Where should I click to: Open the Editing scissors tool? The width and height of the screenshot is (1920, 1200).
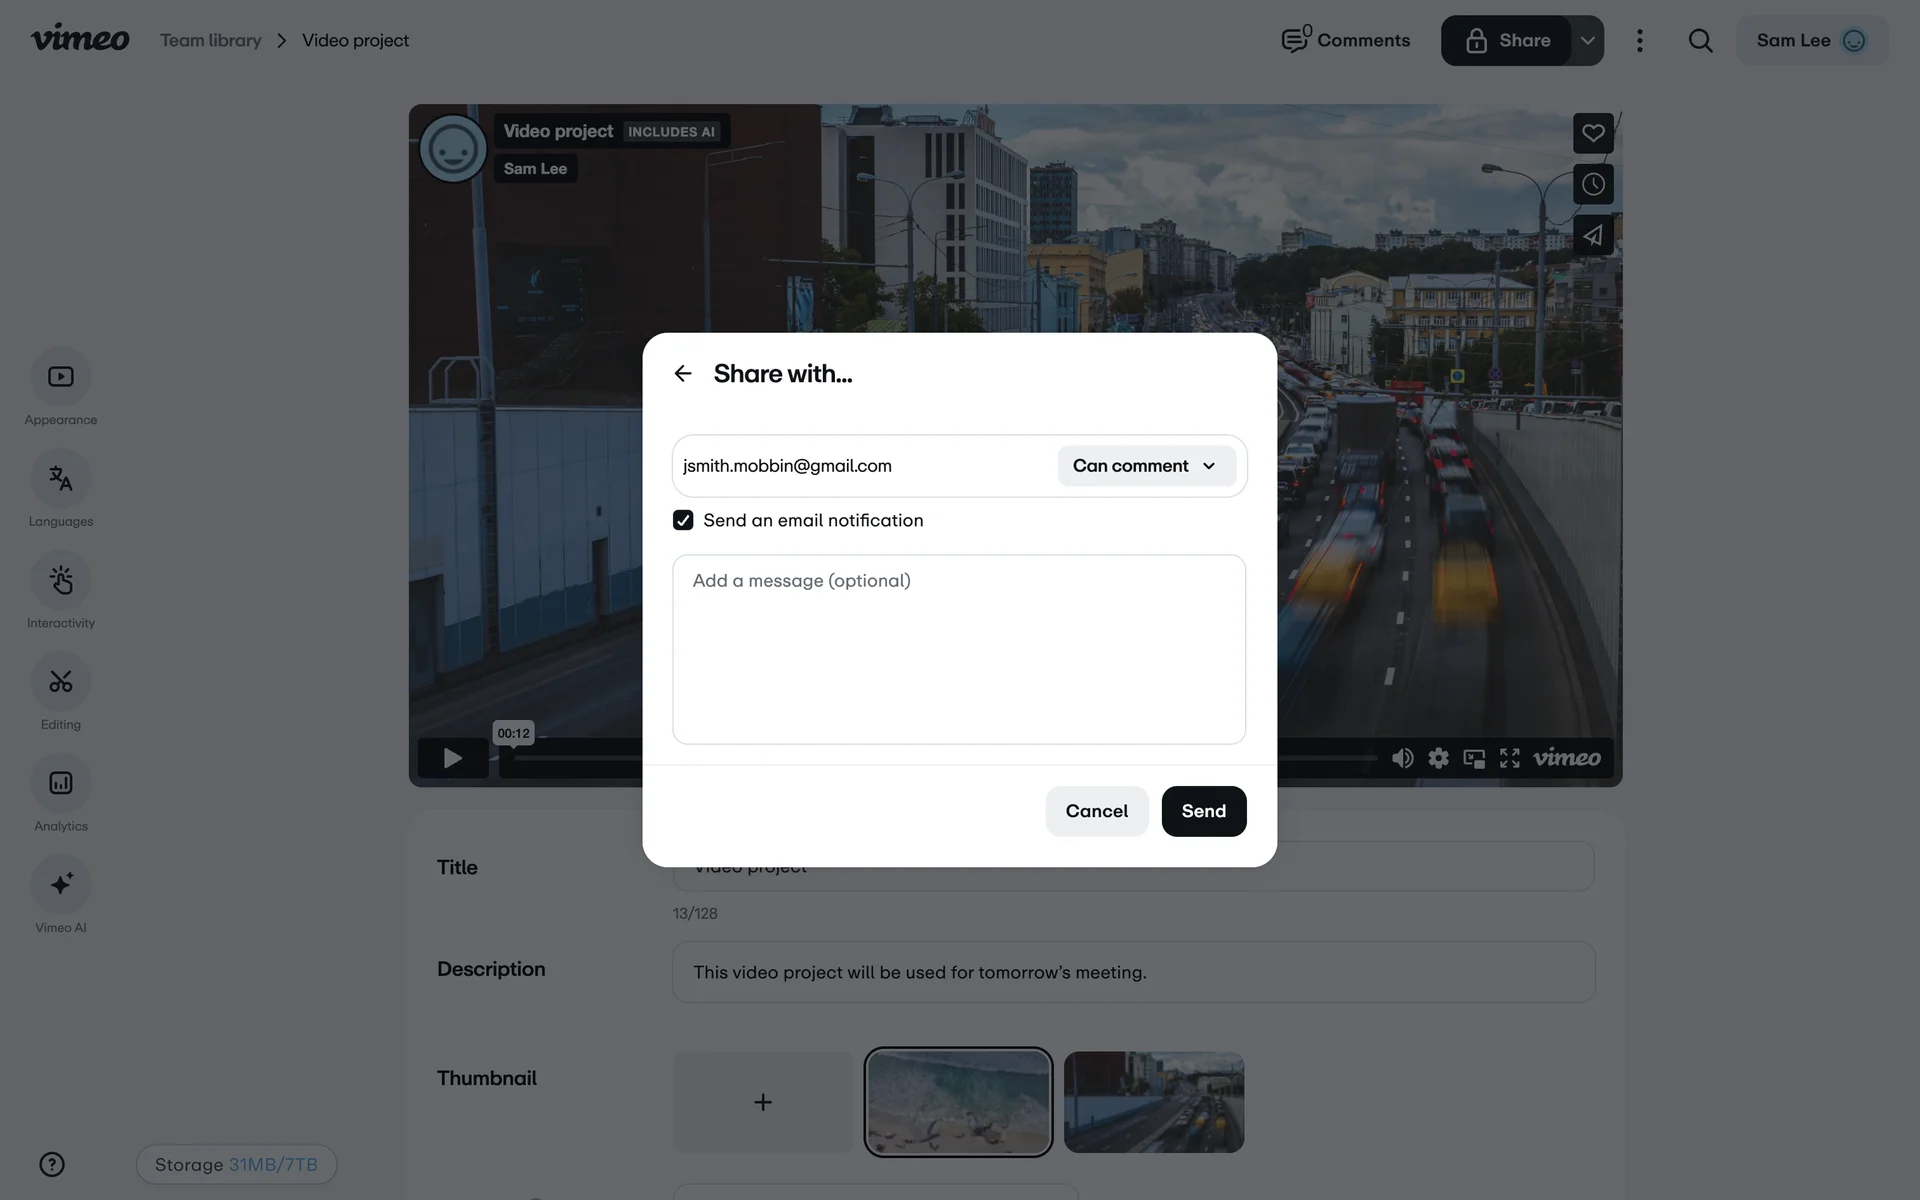click(61, 682)
